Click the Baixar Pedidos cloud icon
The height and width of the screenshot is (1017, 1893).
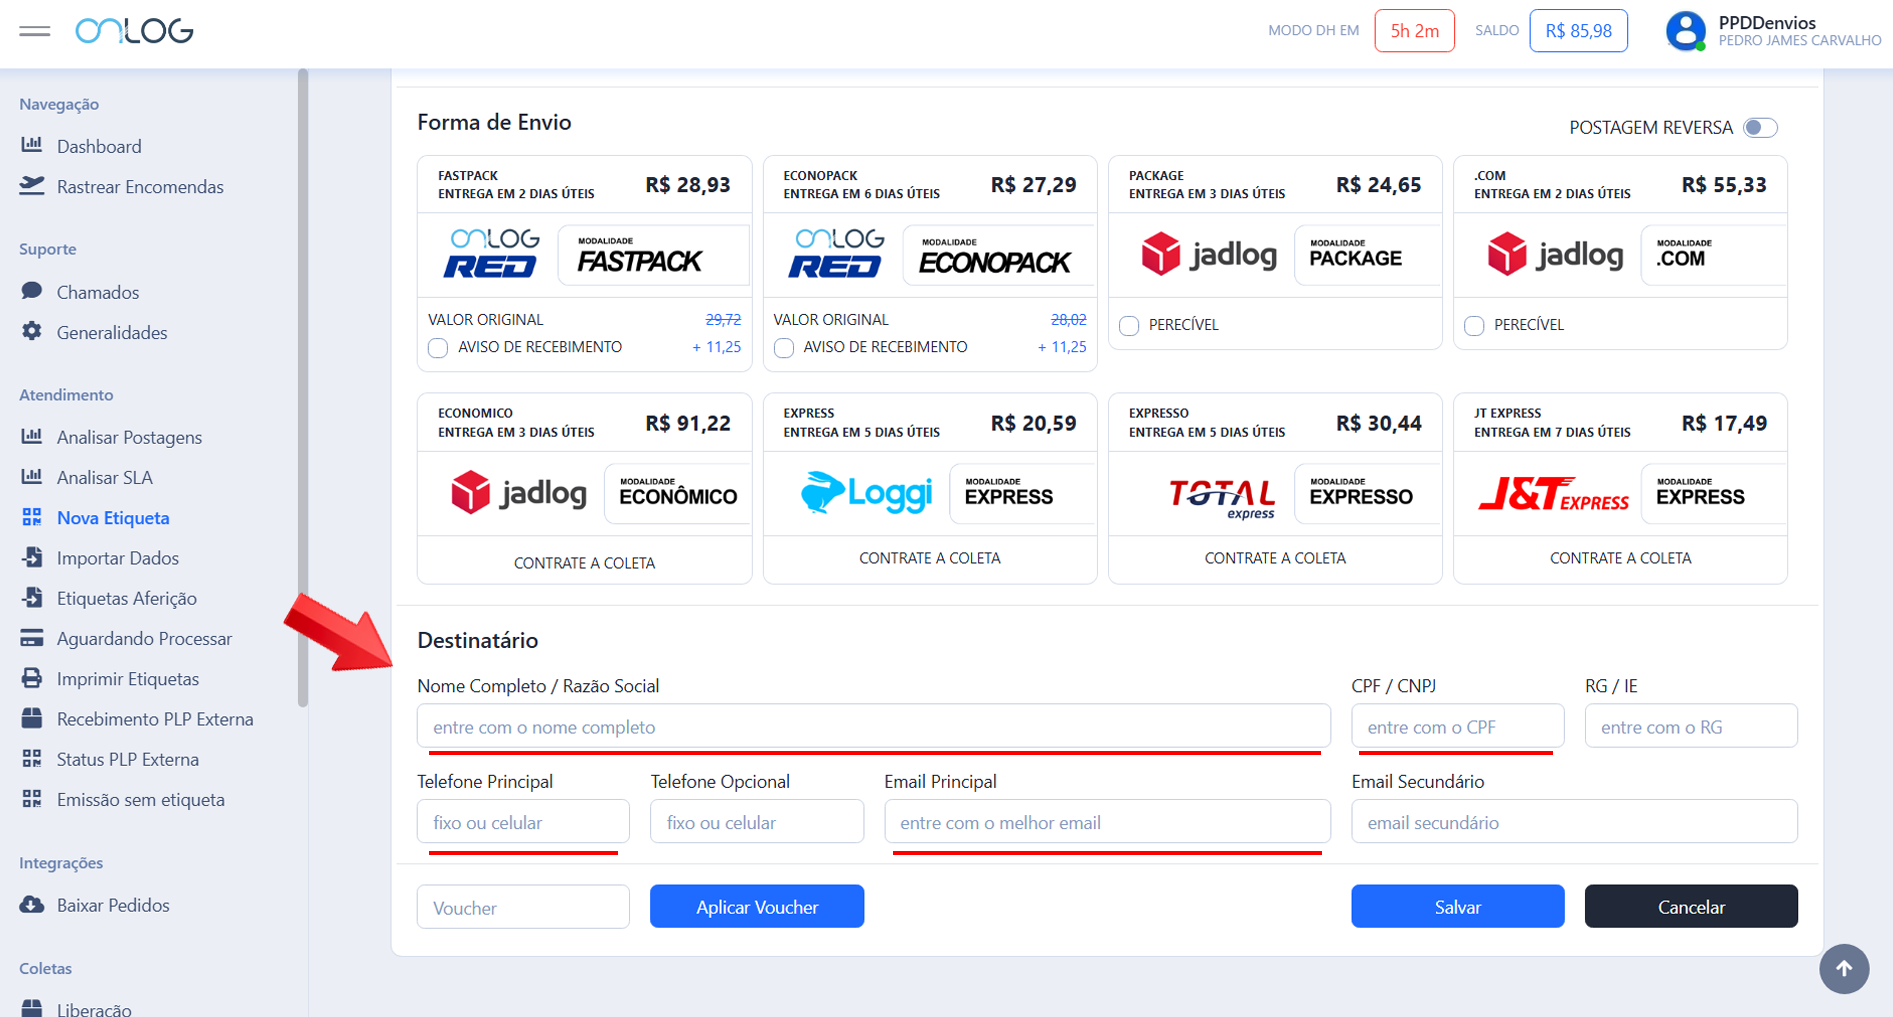pyautogui.click(x=32, y=904)
